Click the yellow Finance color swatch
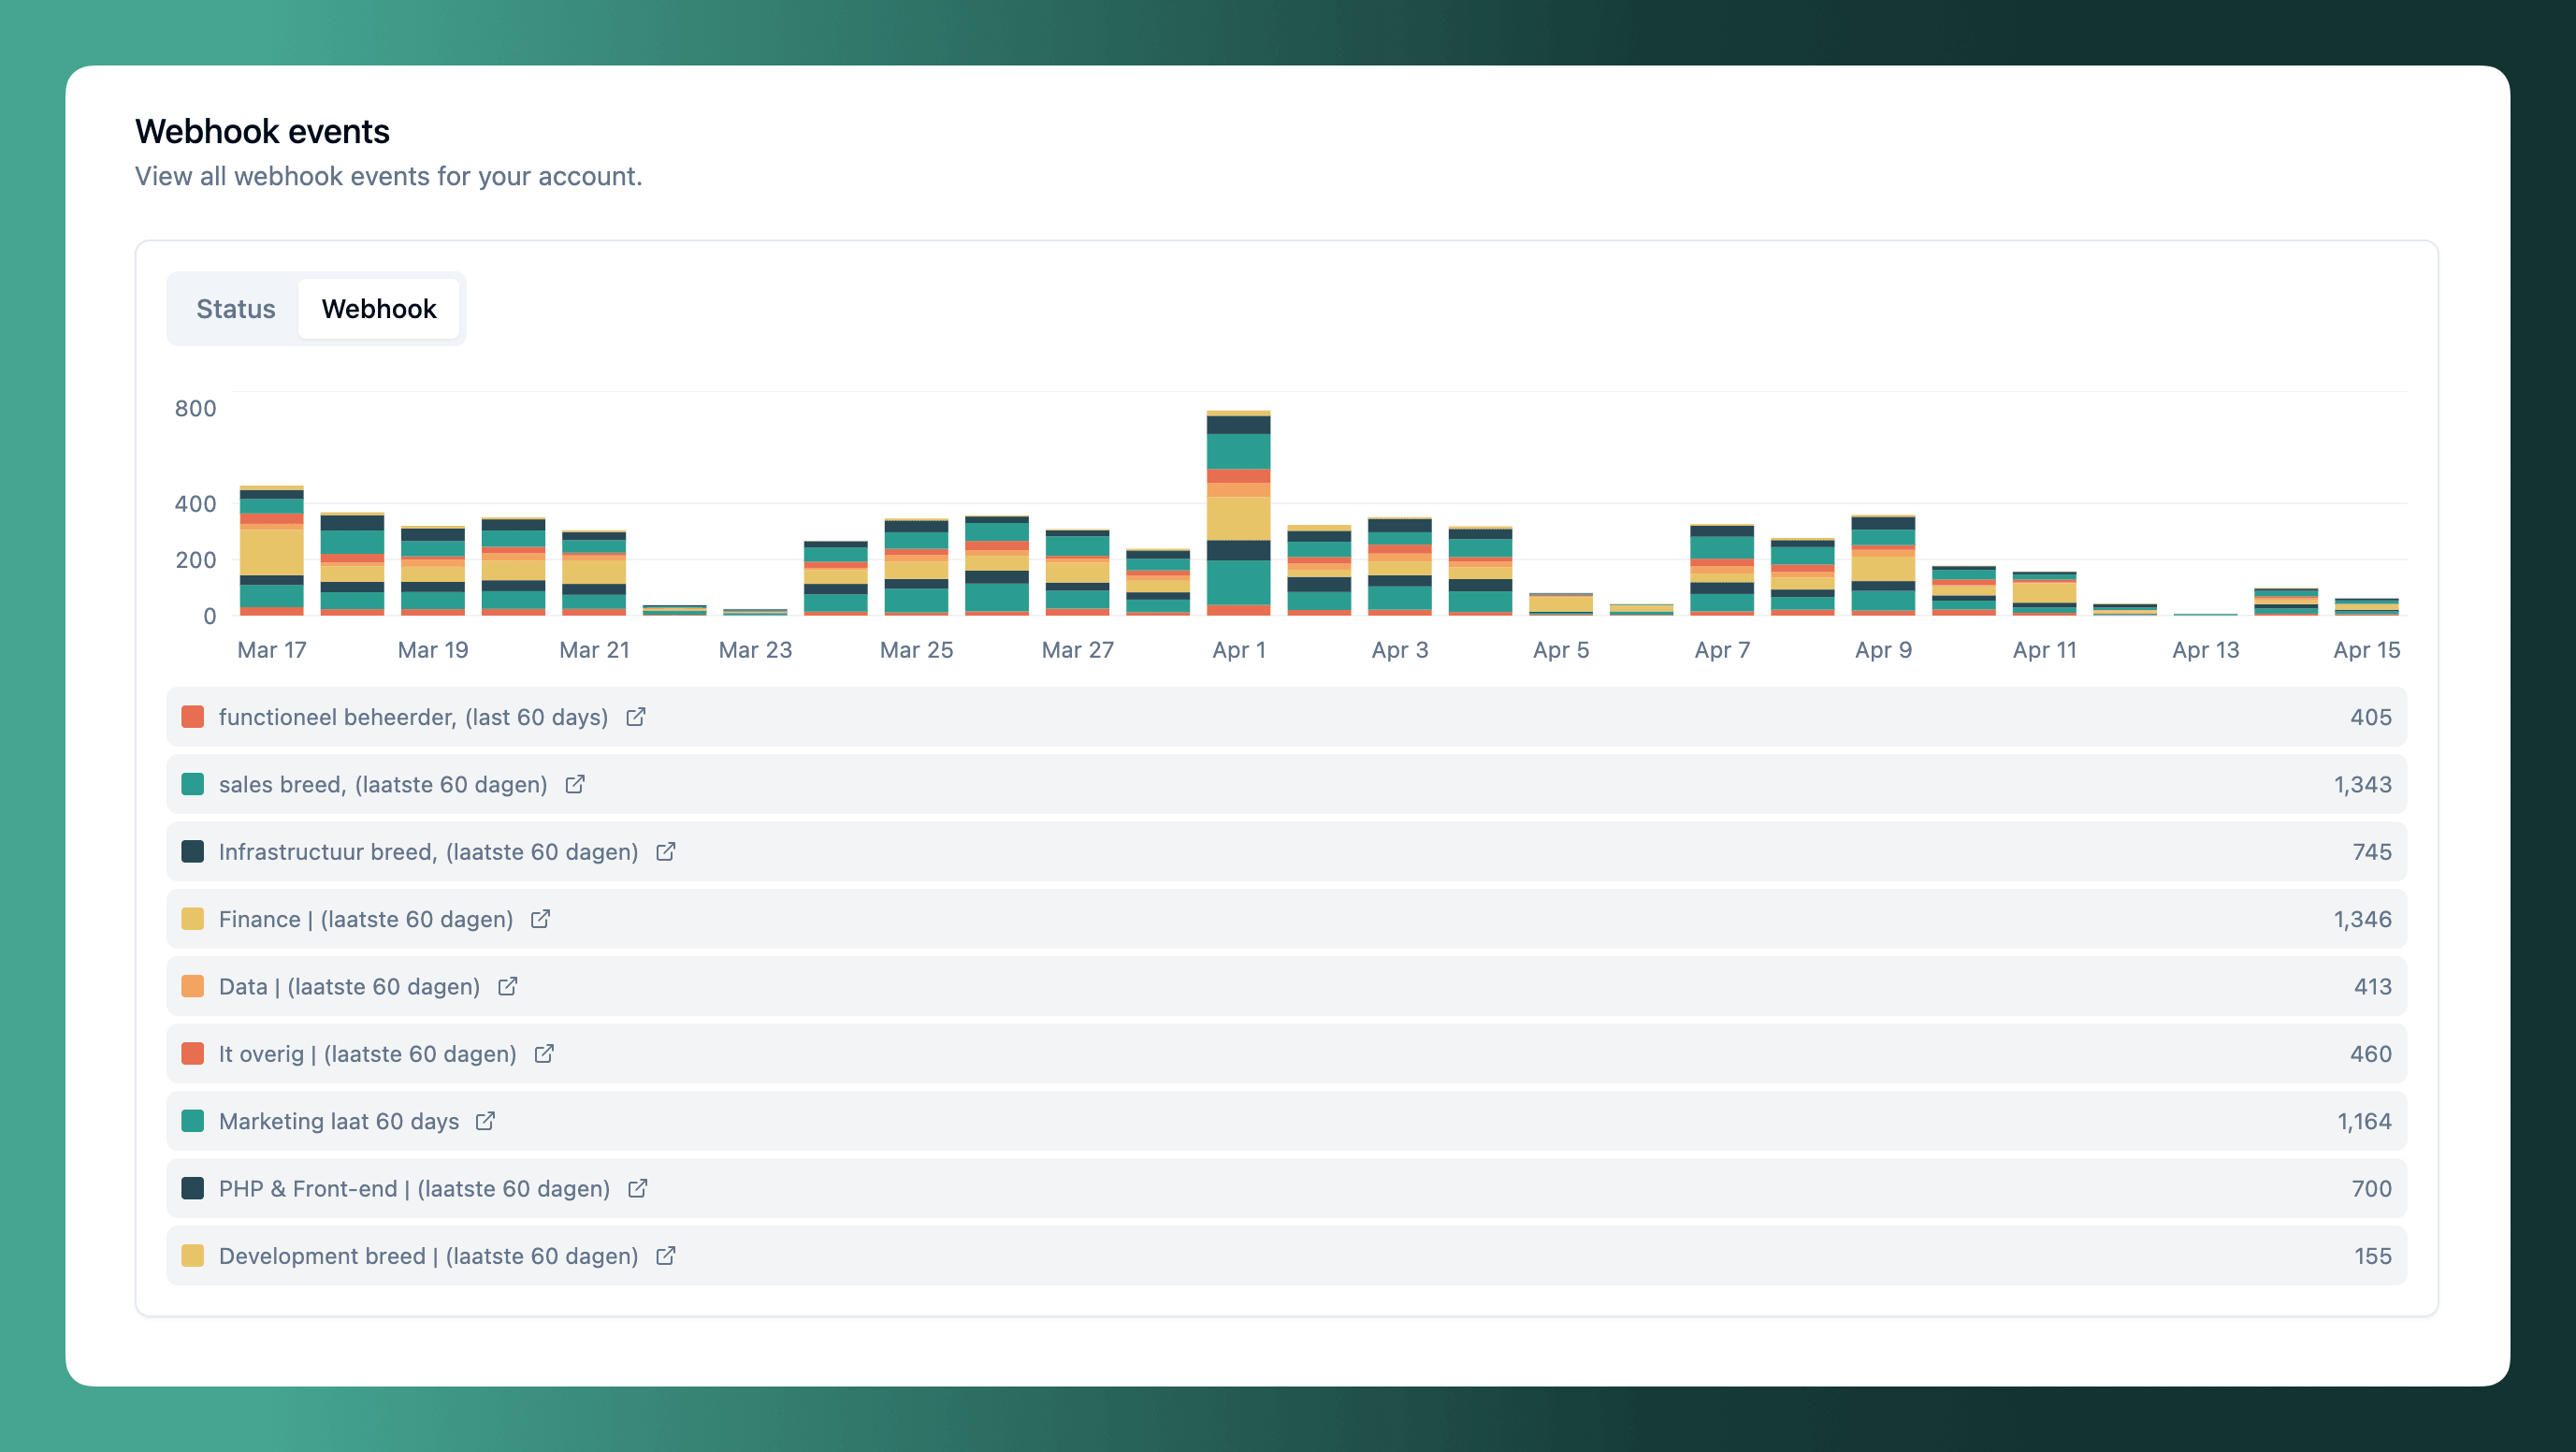This screenshot has height=1452, width=2576. coord(193,918)
